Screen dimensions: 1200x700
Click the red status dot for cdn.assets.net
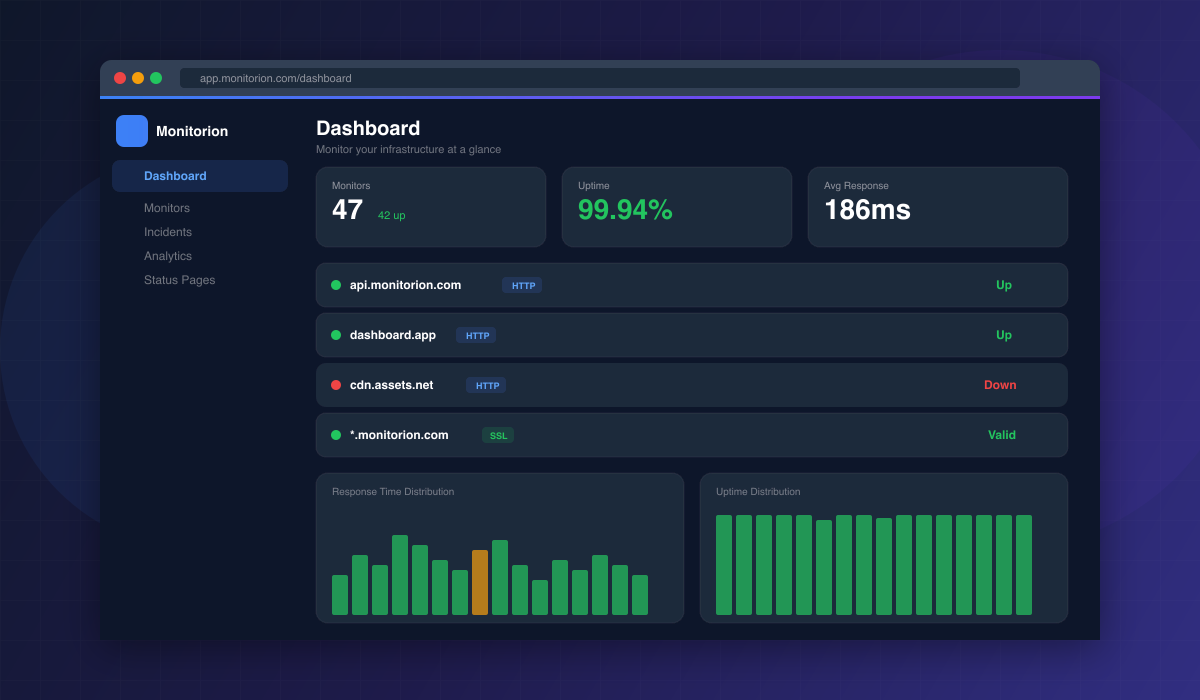point(336,385)
